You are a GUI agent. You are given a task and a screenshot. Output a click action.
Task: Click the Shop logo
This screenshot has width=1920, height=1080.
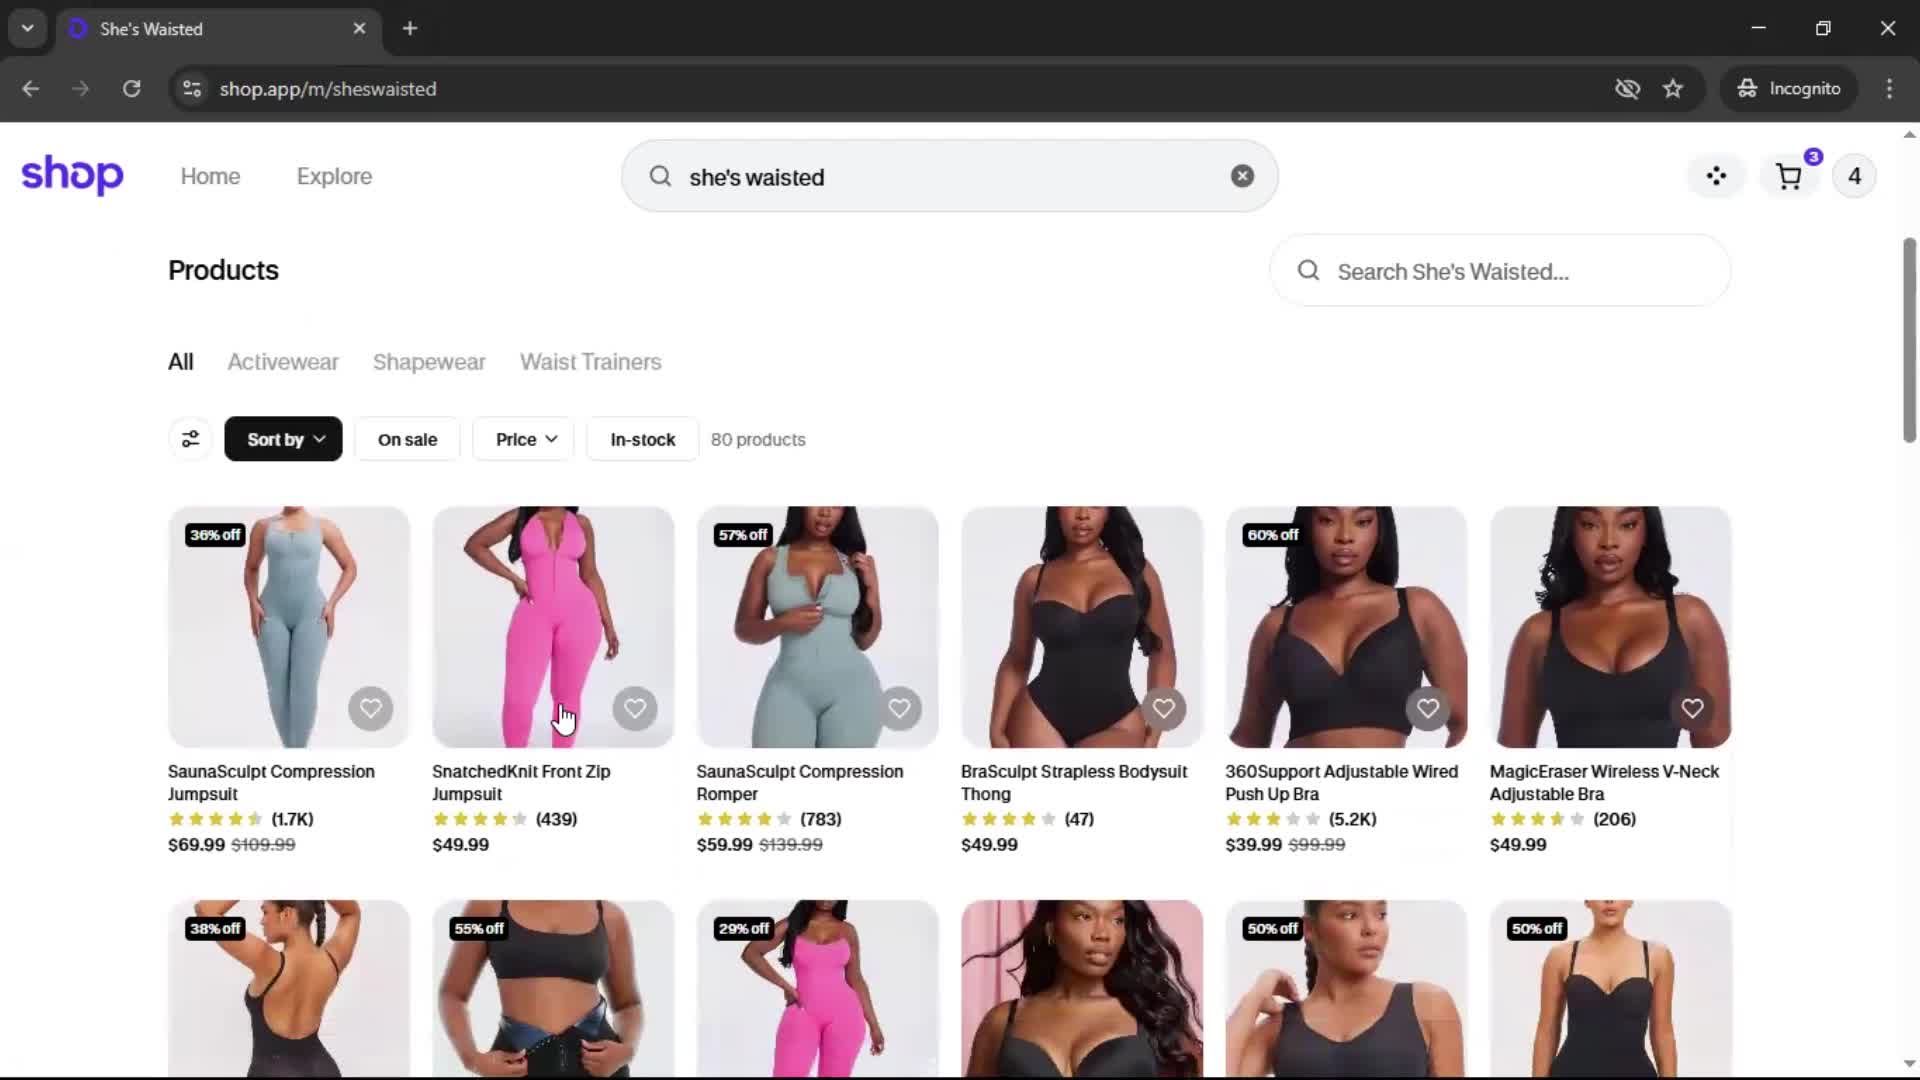[72, 175]
